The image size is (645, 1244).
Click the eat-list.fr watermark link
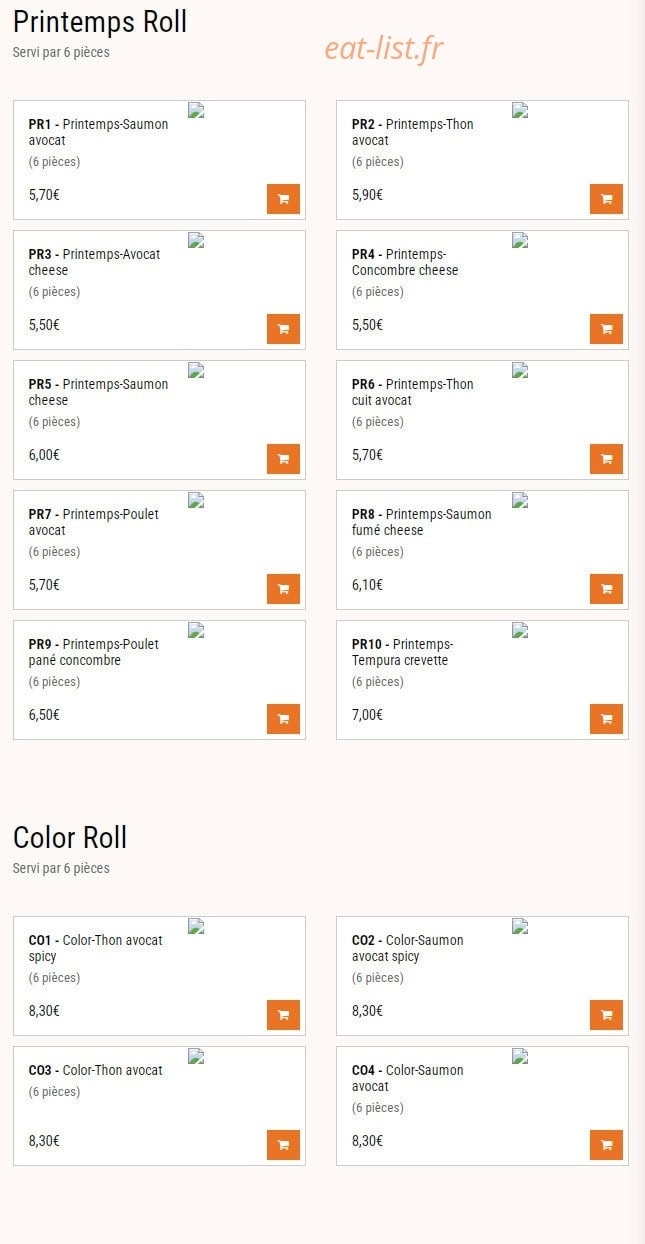(x=384, y=48)
